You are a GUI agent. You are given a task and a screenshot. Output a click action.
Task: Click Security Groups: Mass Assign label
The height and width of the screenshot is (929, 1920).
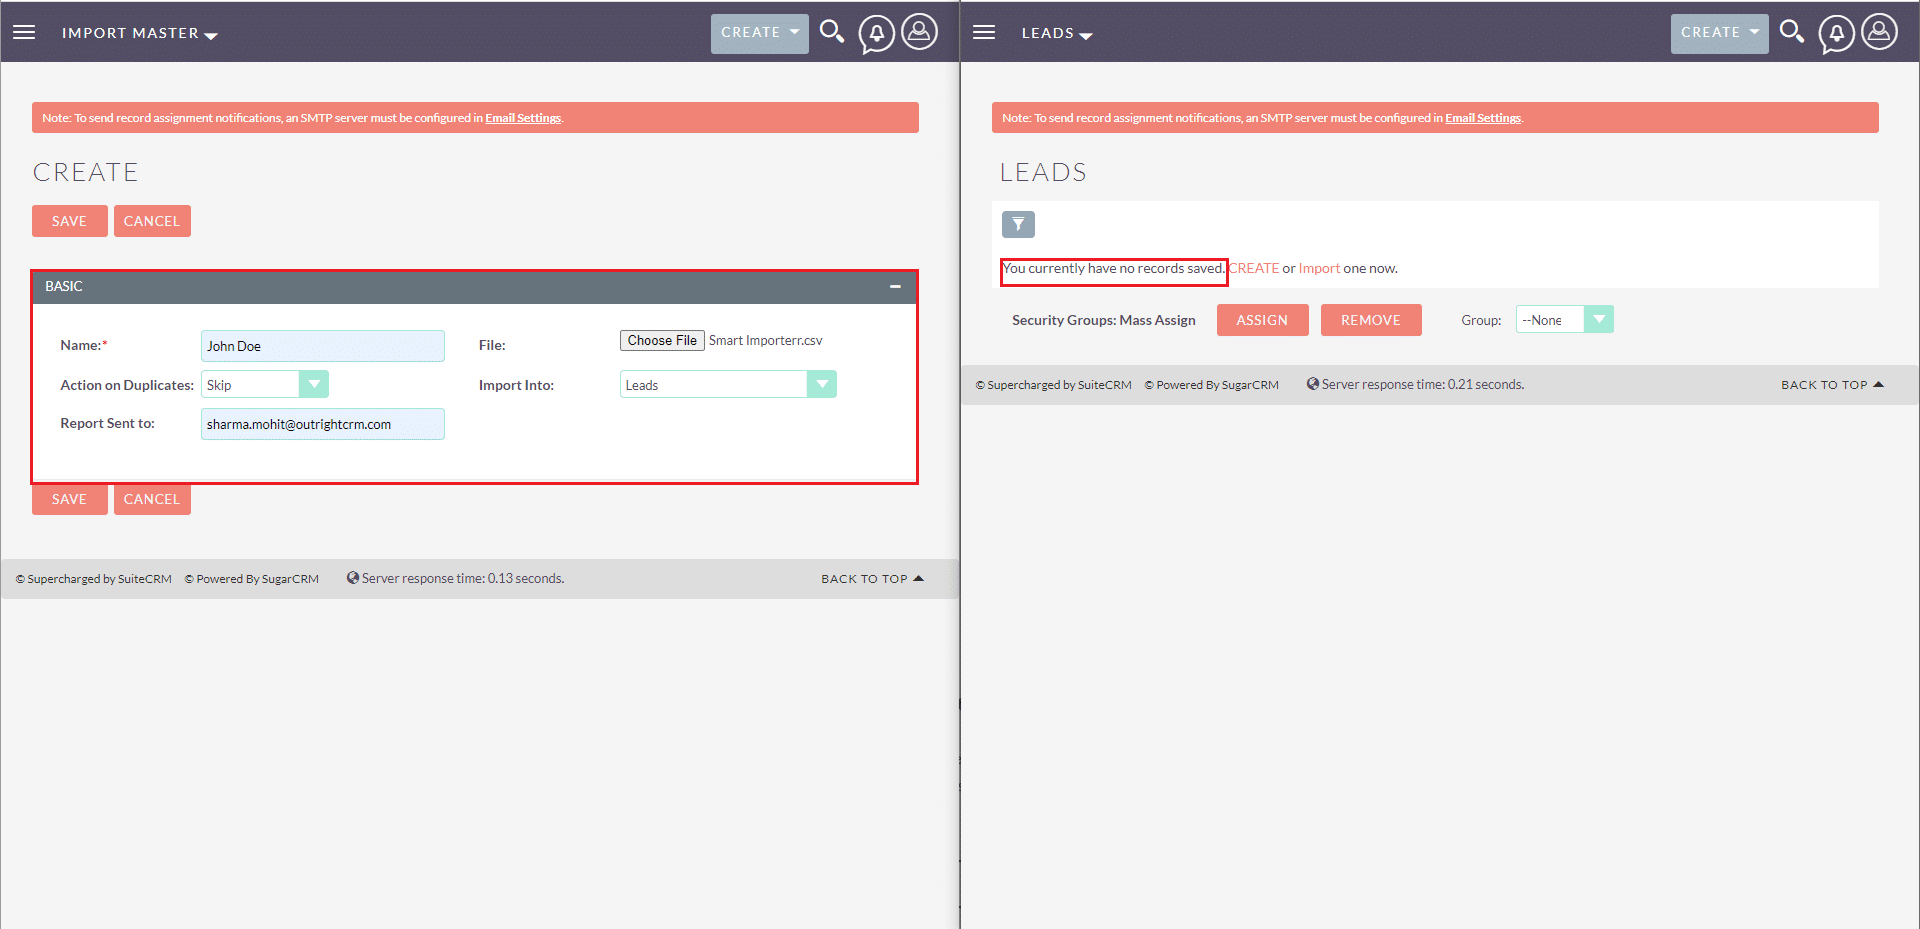(1104, 320)
